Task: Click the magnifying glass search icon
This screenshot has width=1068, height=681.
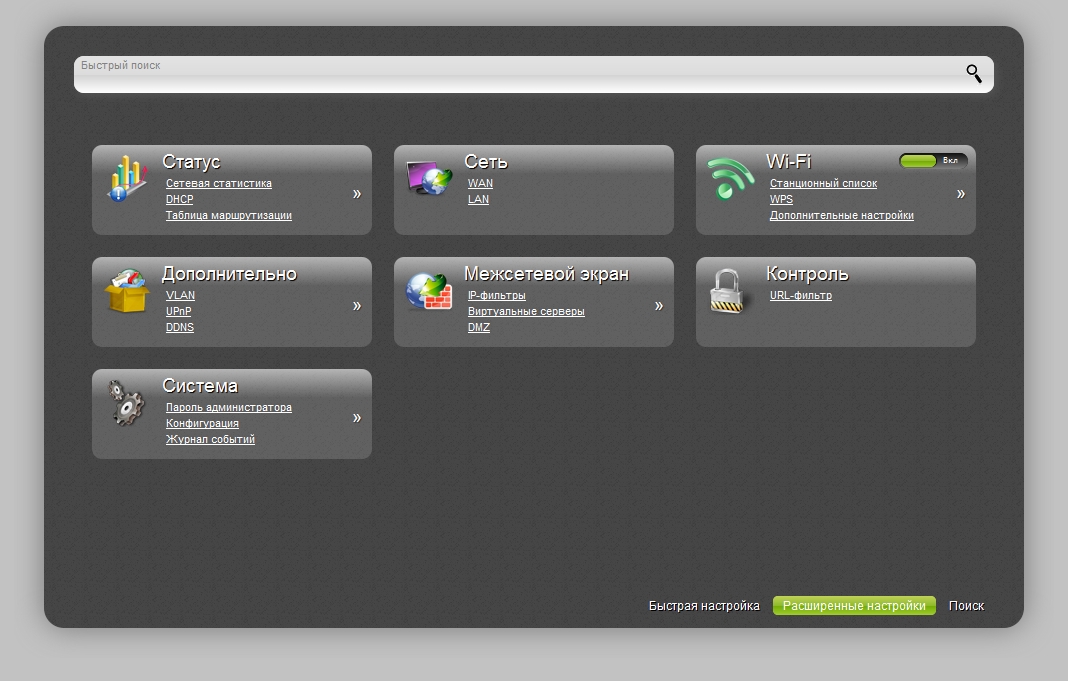Action: tap(973, 73)
